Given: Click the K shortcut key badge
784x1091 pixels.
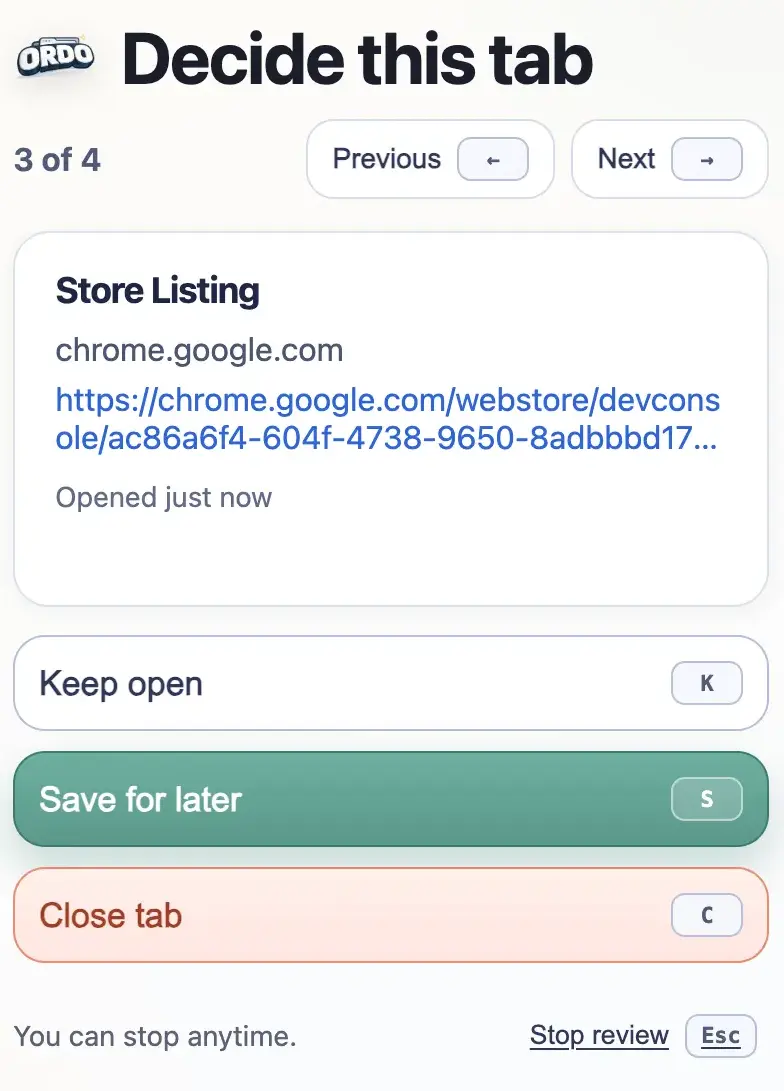Looking at the screenshot, I should click(x=706, y=684).
